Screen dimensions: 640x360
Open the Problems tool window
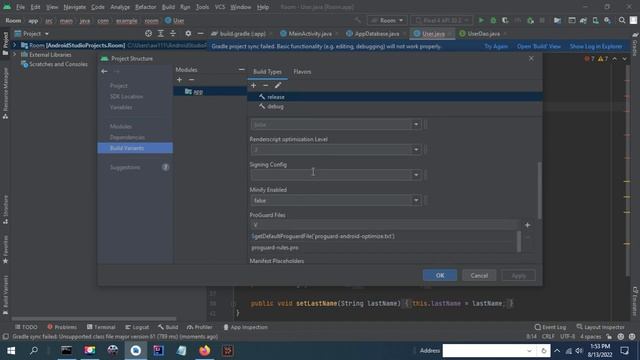point(62,327)
